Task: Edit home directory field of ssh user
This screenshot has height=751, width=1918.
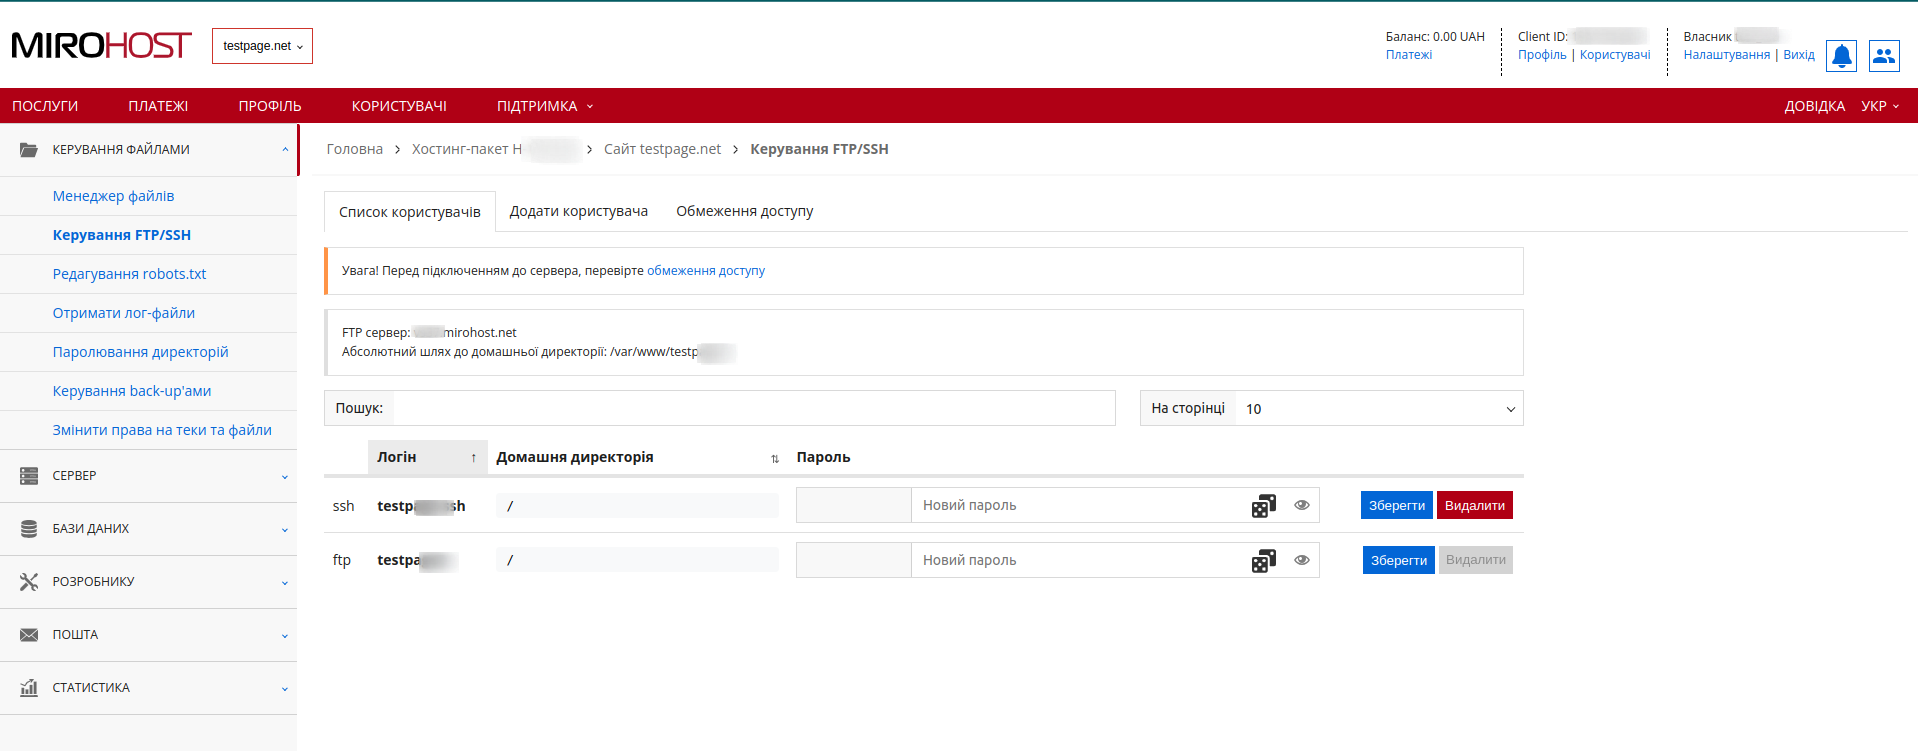Action: tap(637, 506)
